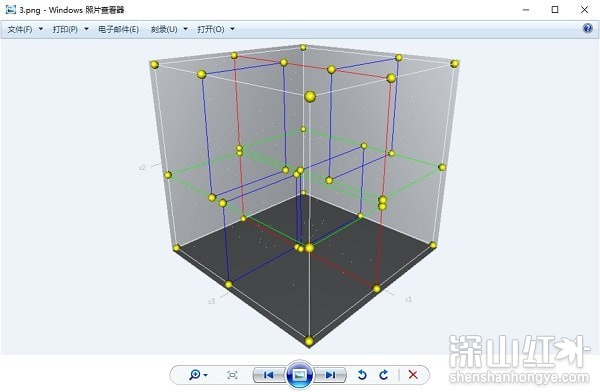Expand the dropdown arrow next to 文件(F)

pyautogui.click(x=41, y=29)
